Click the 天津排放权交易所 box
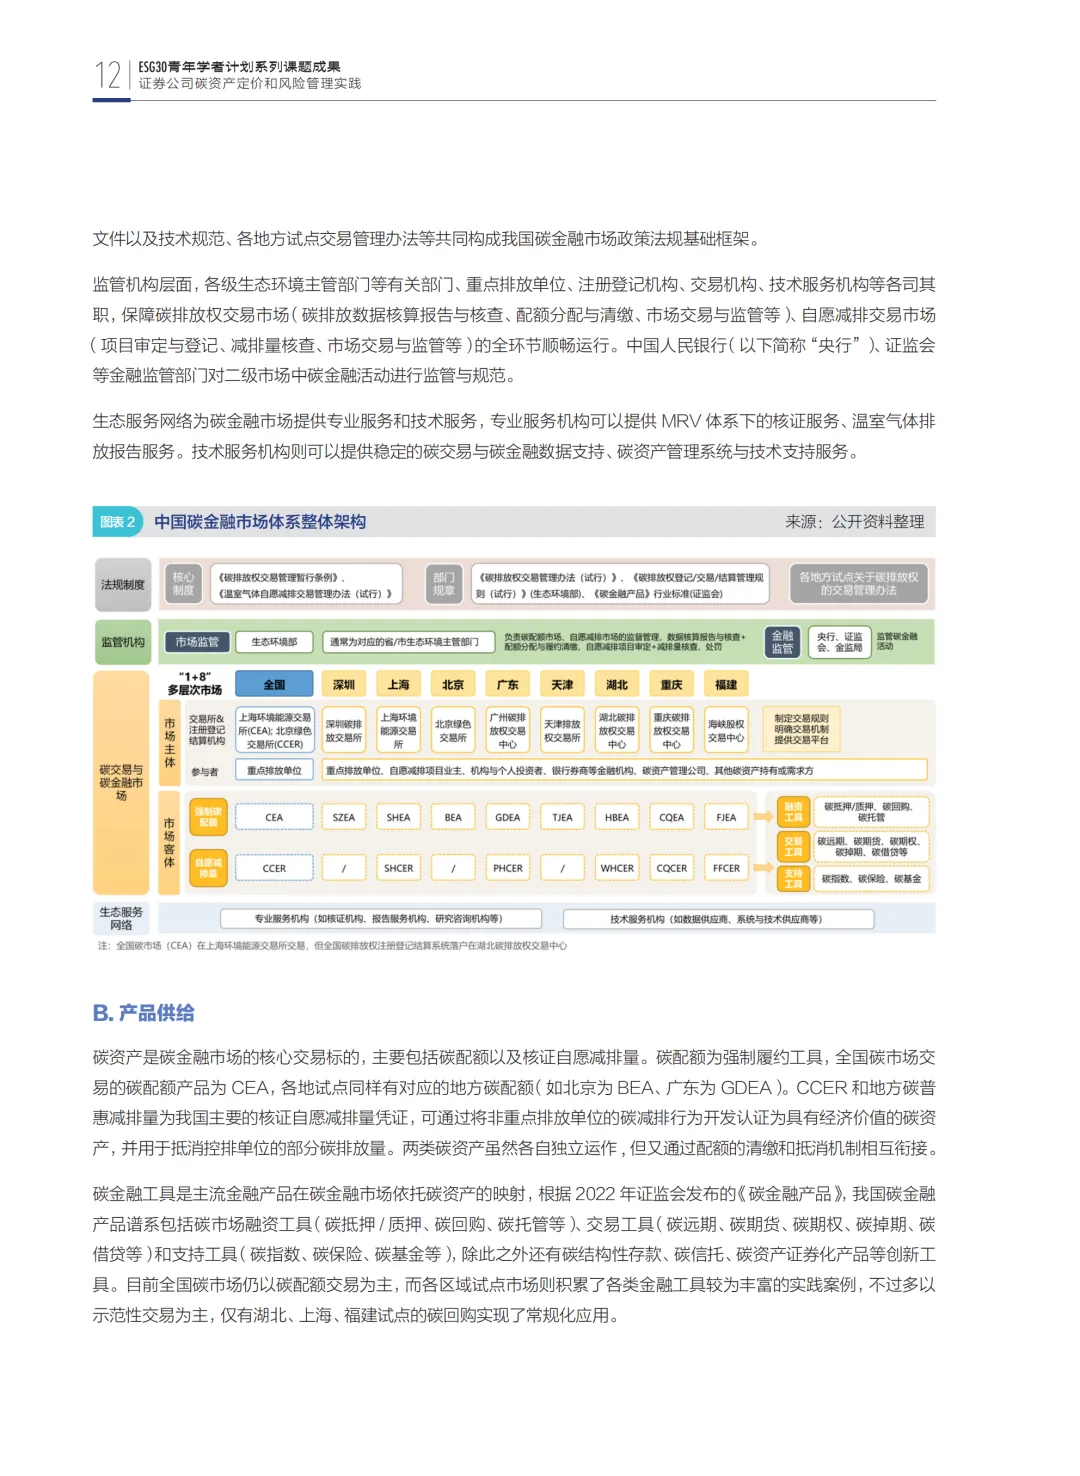 click(562, 731)
